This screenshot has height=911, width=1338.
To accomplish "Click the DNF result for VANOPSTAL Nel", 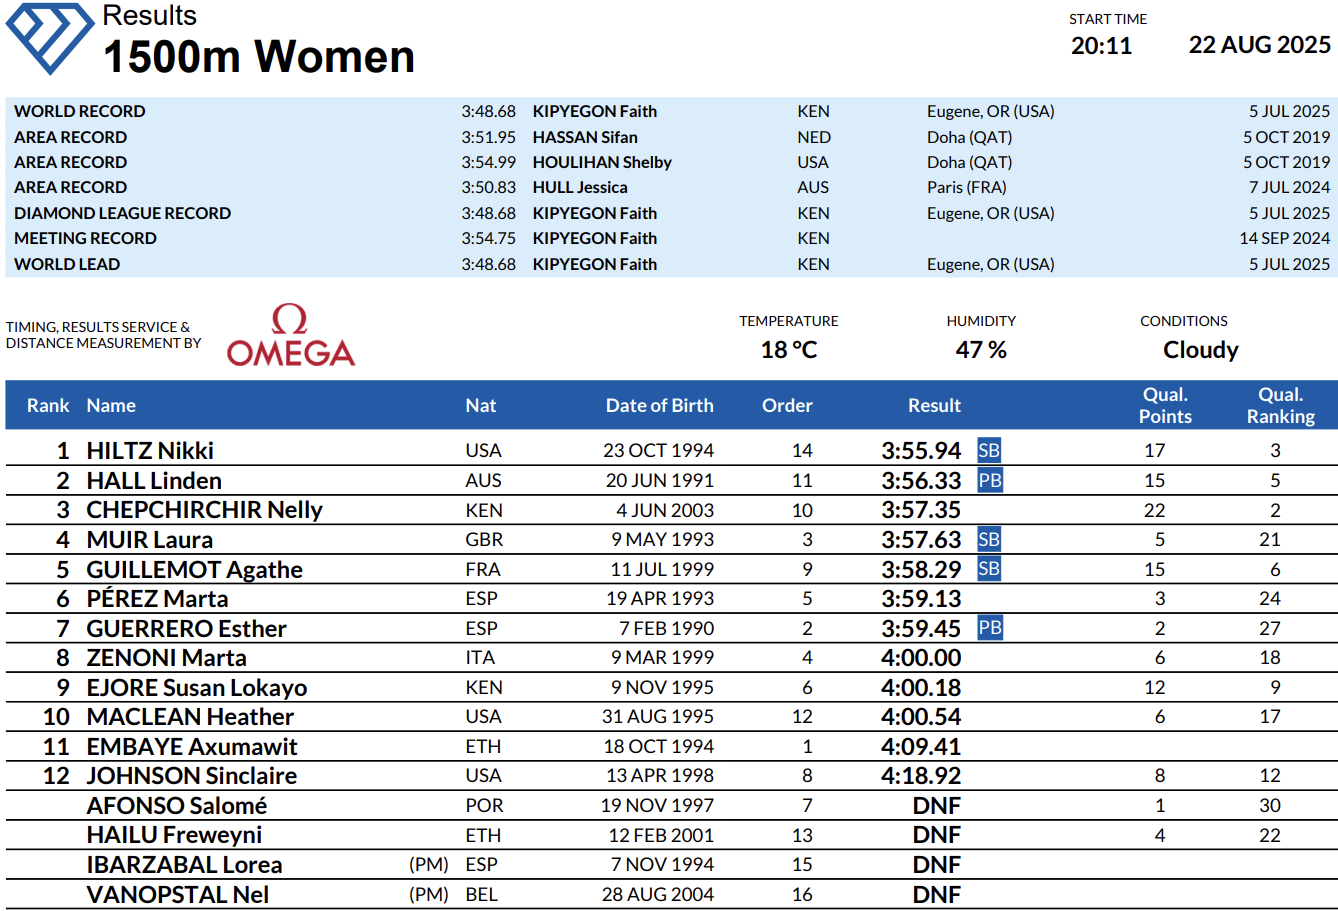I will point(936,894).
